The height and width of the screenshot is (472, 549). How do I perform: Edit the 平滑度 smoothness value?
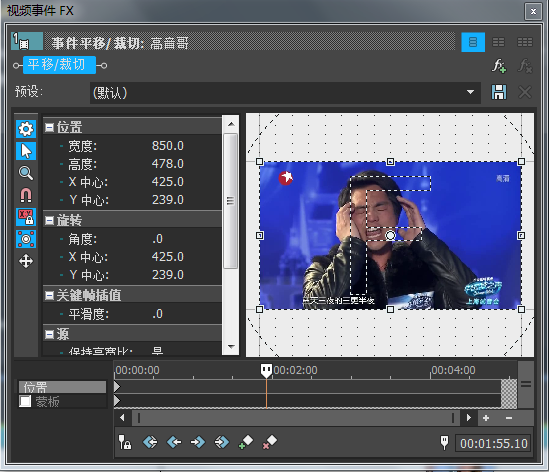pyautogui.click(x=157, y=314)
